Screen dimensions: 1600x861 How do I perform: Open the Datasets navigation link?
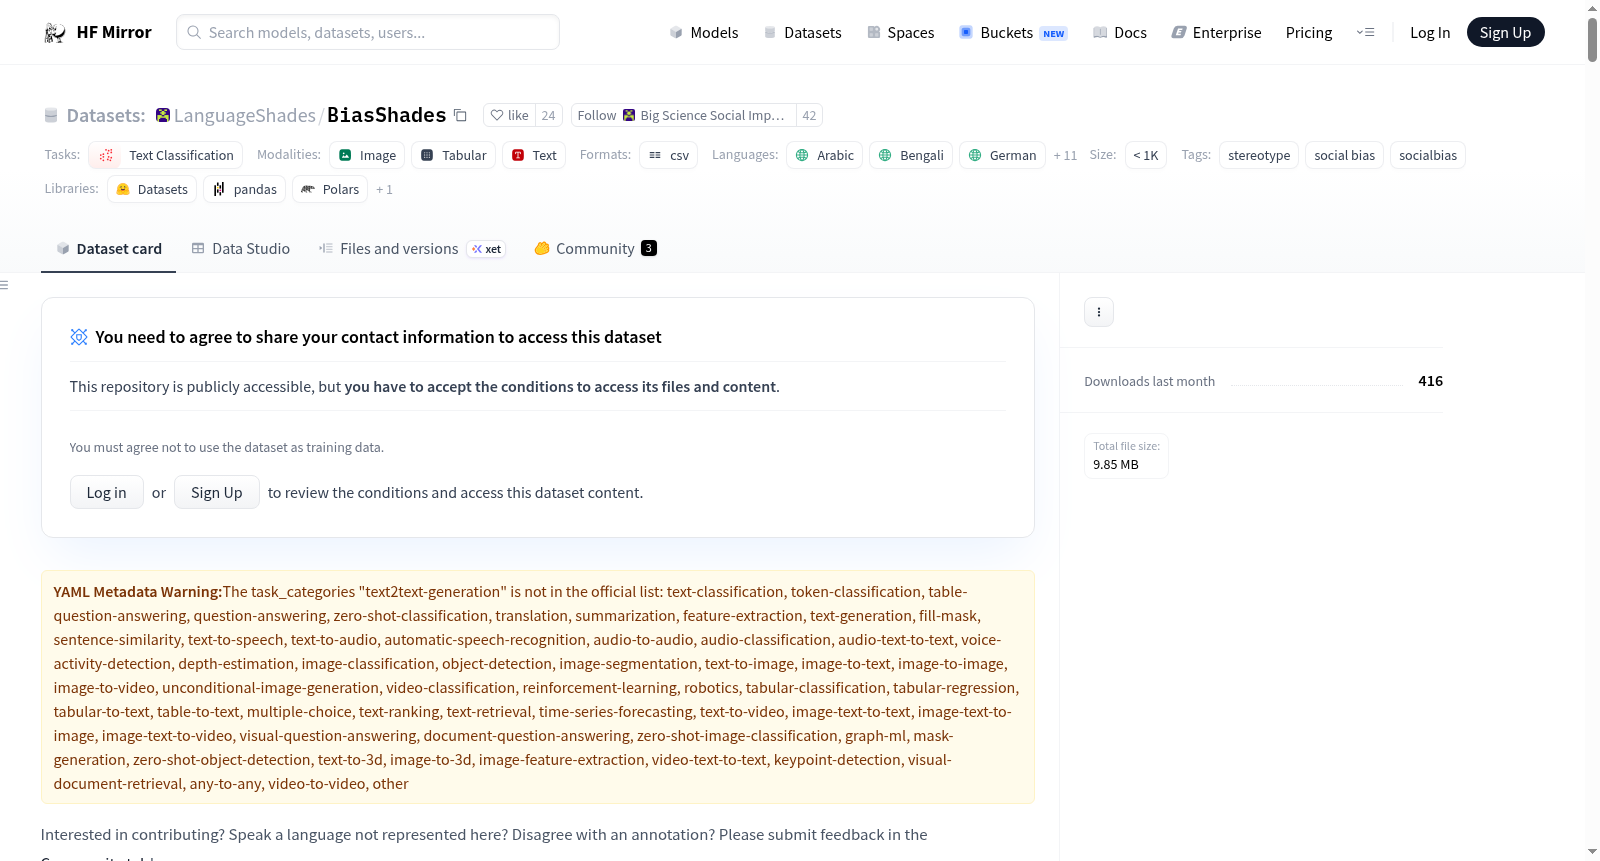click(x=802, y=33)
